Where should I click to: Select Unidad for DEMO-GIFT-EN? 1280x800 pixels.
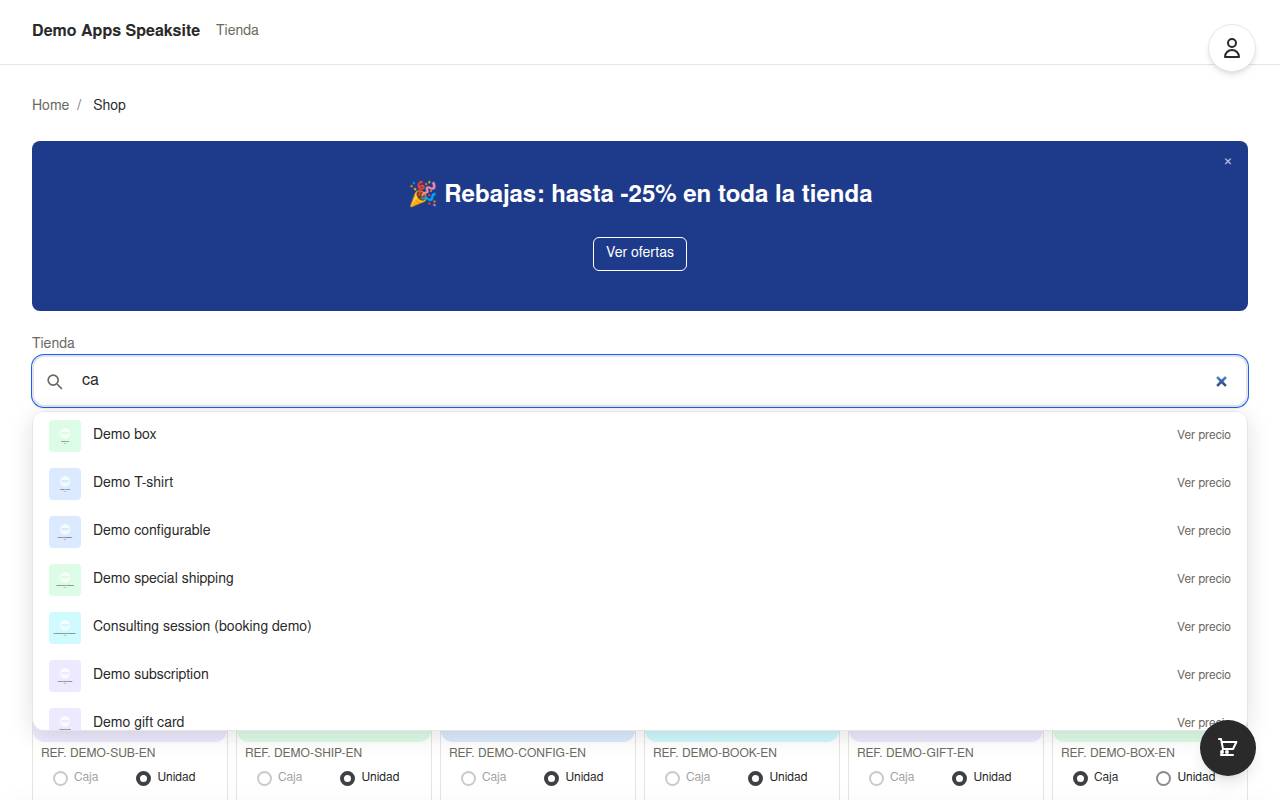tap(959, 778)
